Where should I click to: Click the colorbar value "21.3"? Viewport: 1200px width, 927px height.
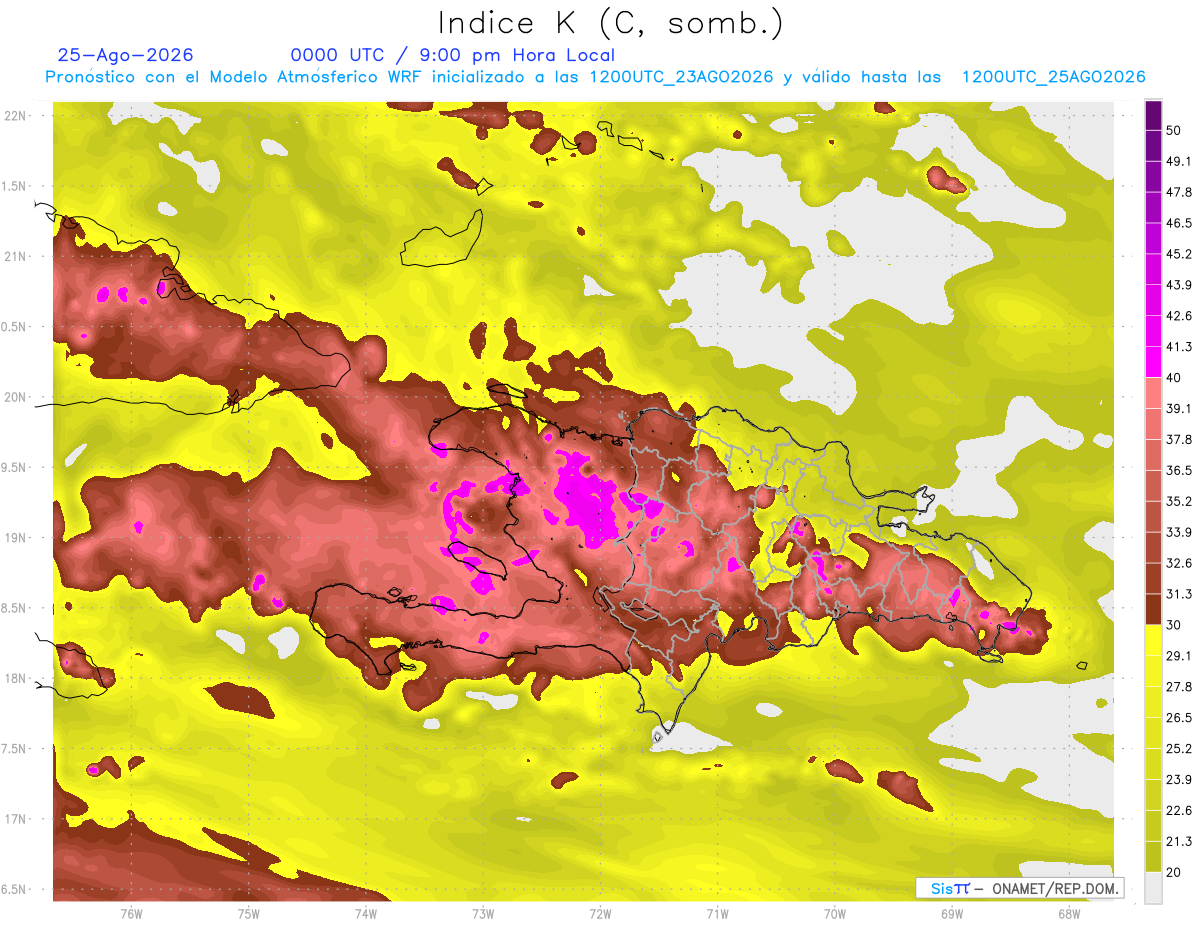(1179, 843)
